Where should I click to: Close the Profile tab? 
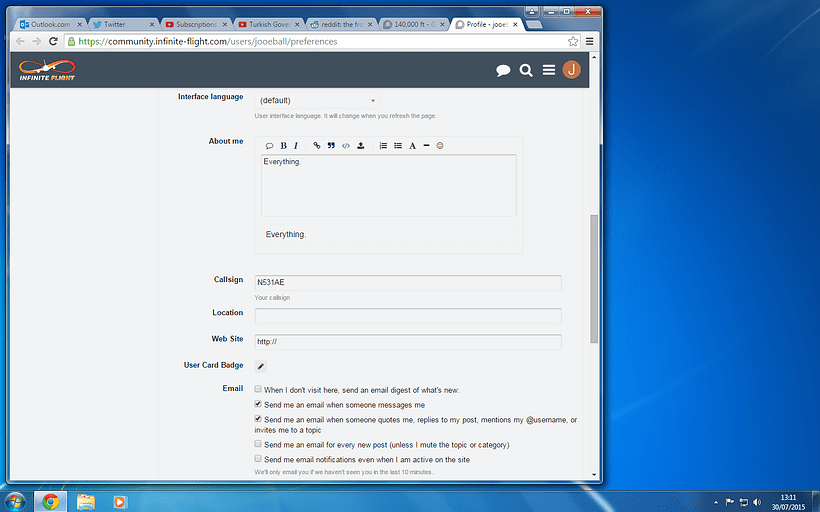pyautogui.click(x=515, y=25)
